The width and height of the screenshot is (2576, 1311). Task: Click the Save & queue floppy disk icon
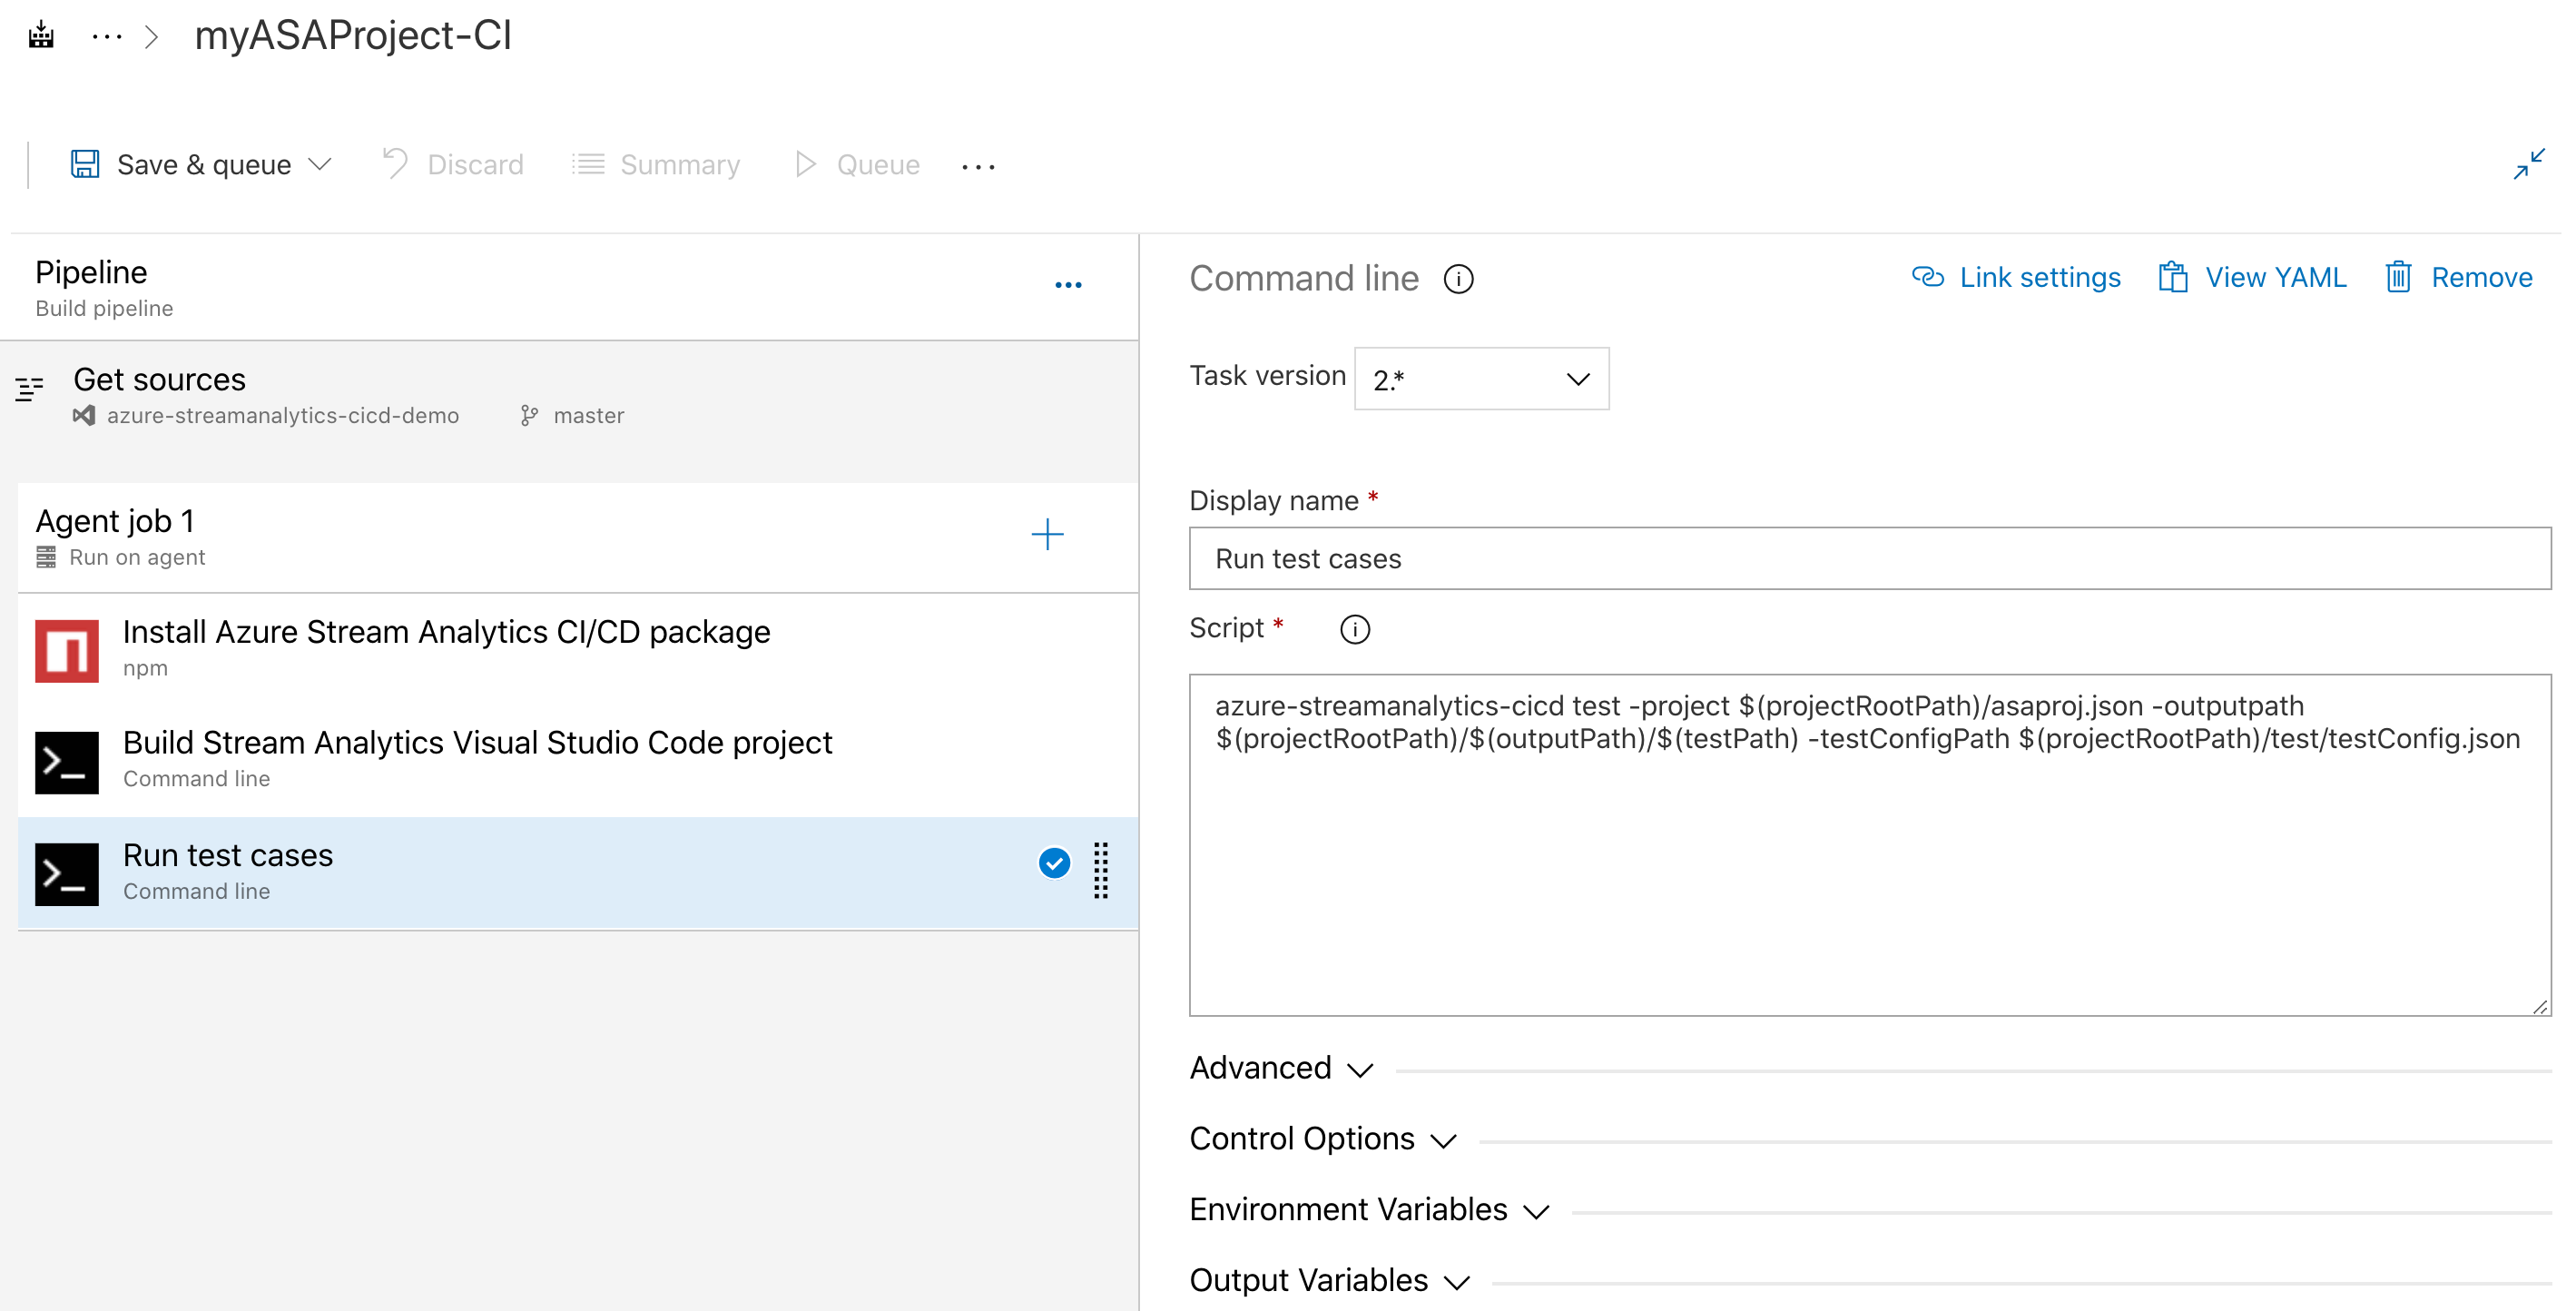click(x=87, y=163)
